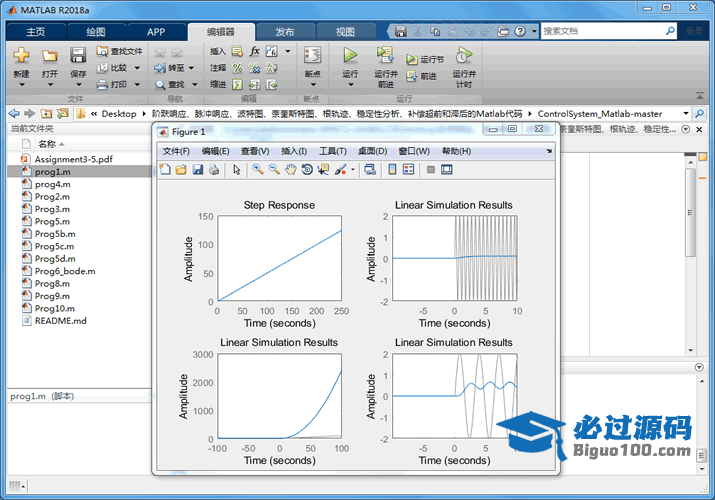The image size is (715, 500).
Task: Open the dropdown arrow under 运行
Action: pyautogui.click(x=350, y=85)
